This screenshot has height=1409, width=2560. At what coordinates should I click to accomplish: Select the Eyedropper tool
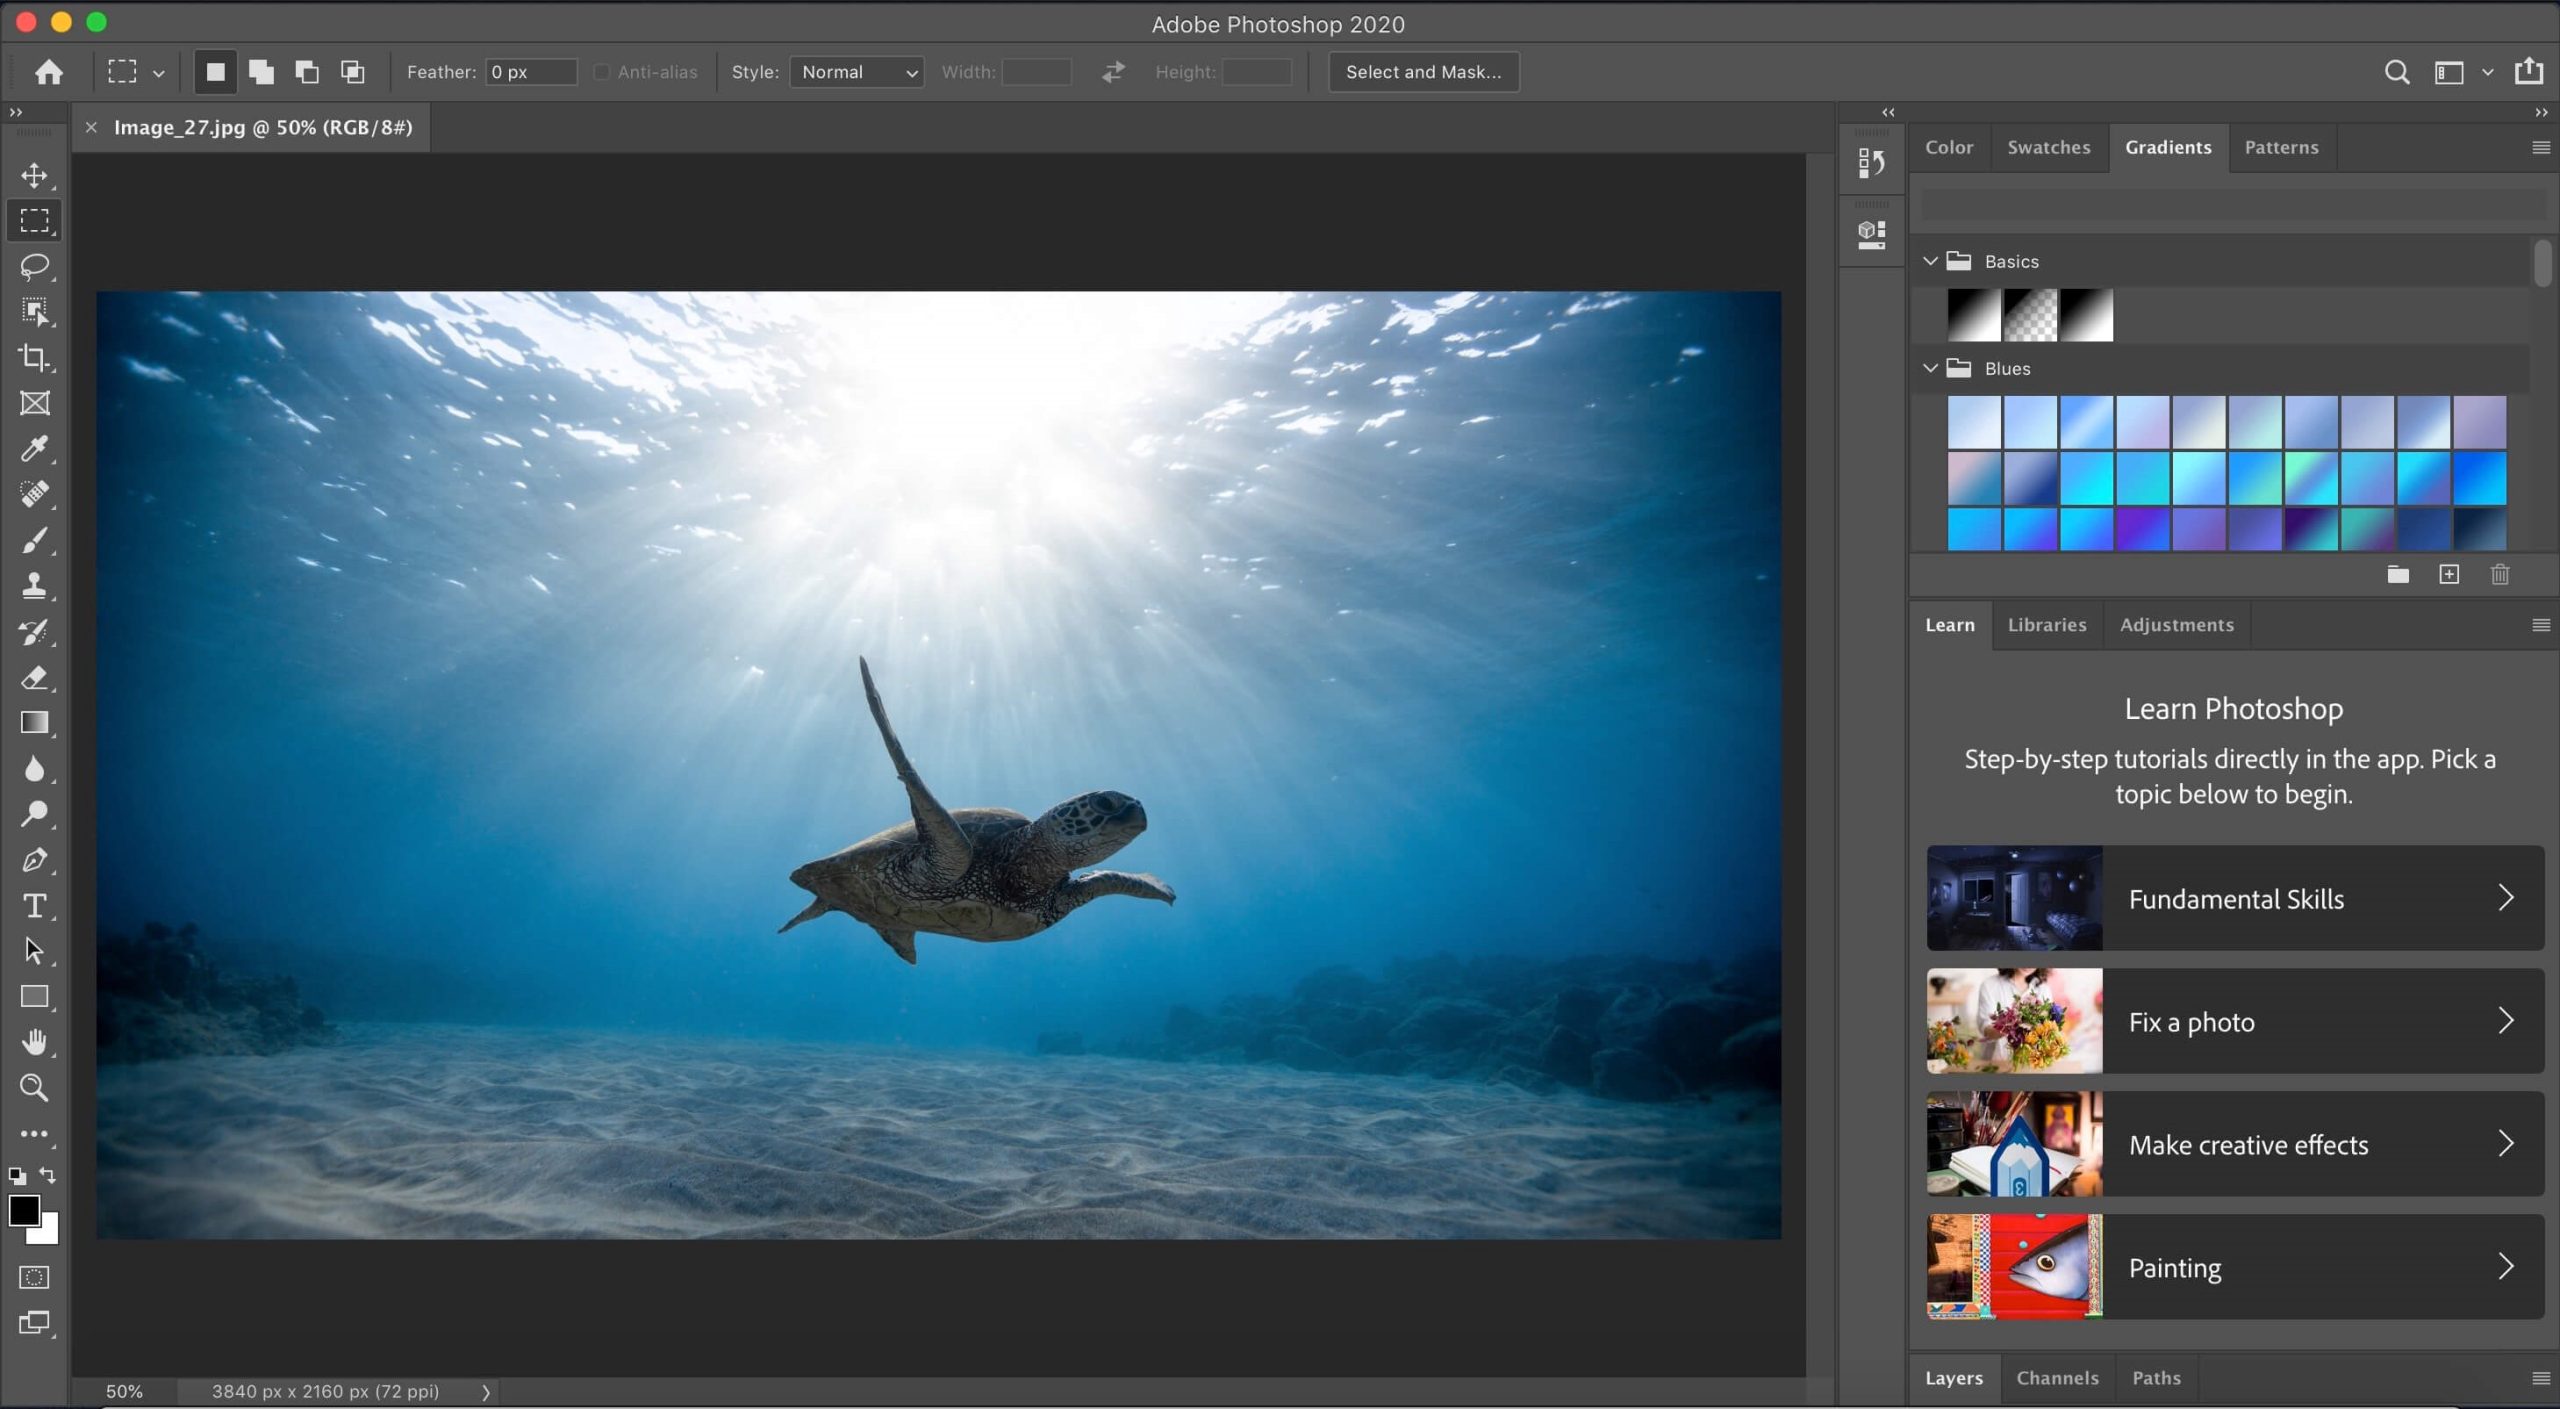coord(34,449)
